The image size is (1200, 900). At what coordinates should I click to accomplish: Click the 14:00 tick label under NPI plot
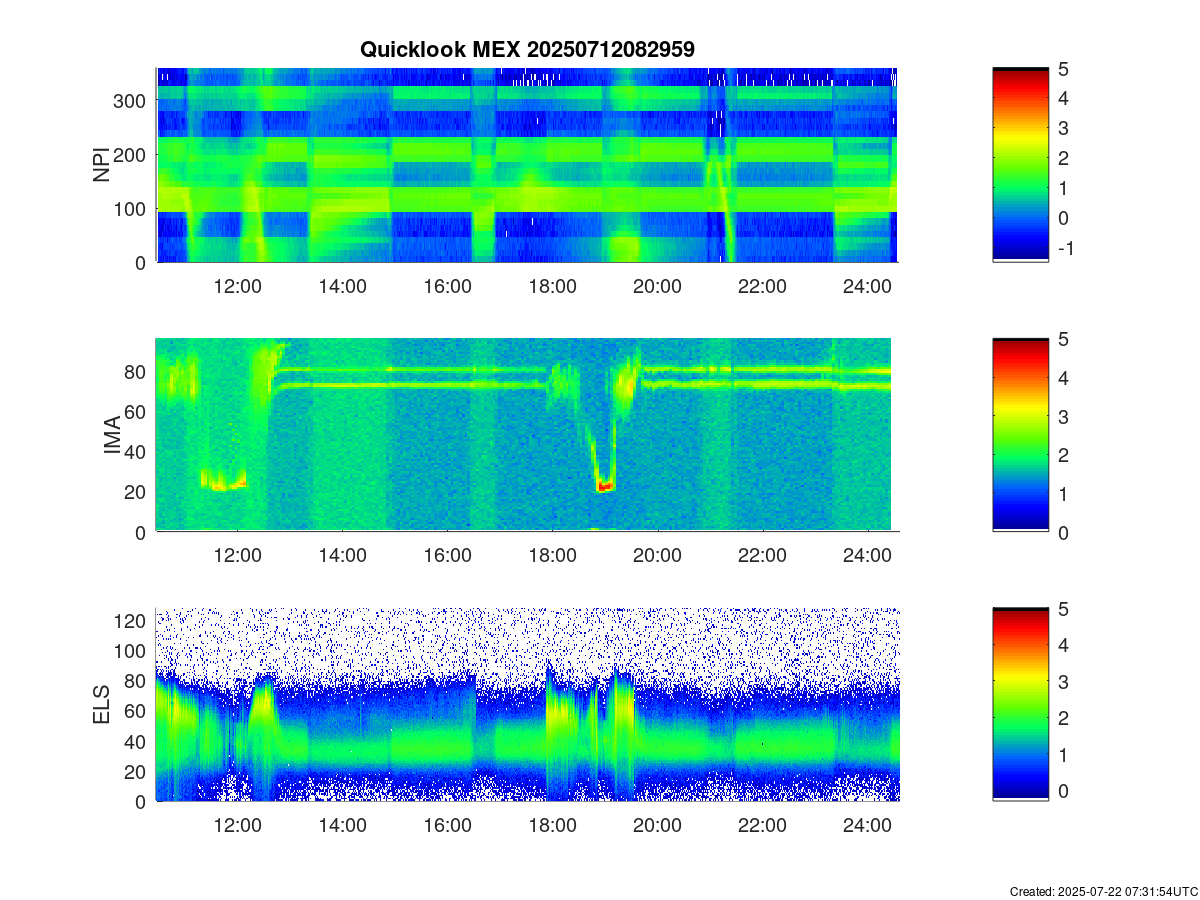pyautogui.click(x=343, y=286)
